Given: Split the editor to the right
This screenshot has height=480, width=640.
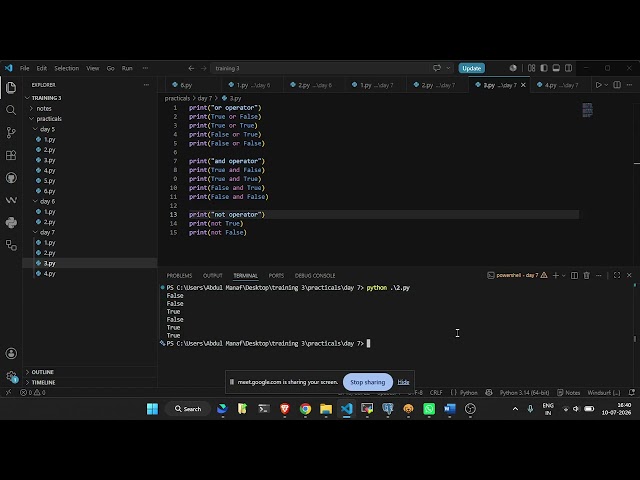Looking at the screenshot, I should click(617, 85).
